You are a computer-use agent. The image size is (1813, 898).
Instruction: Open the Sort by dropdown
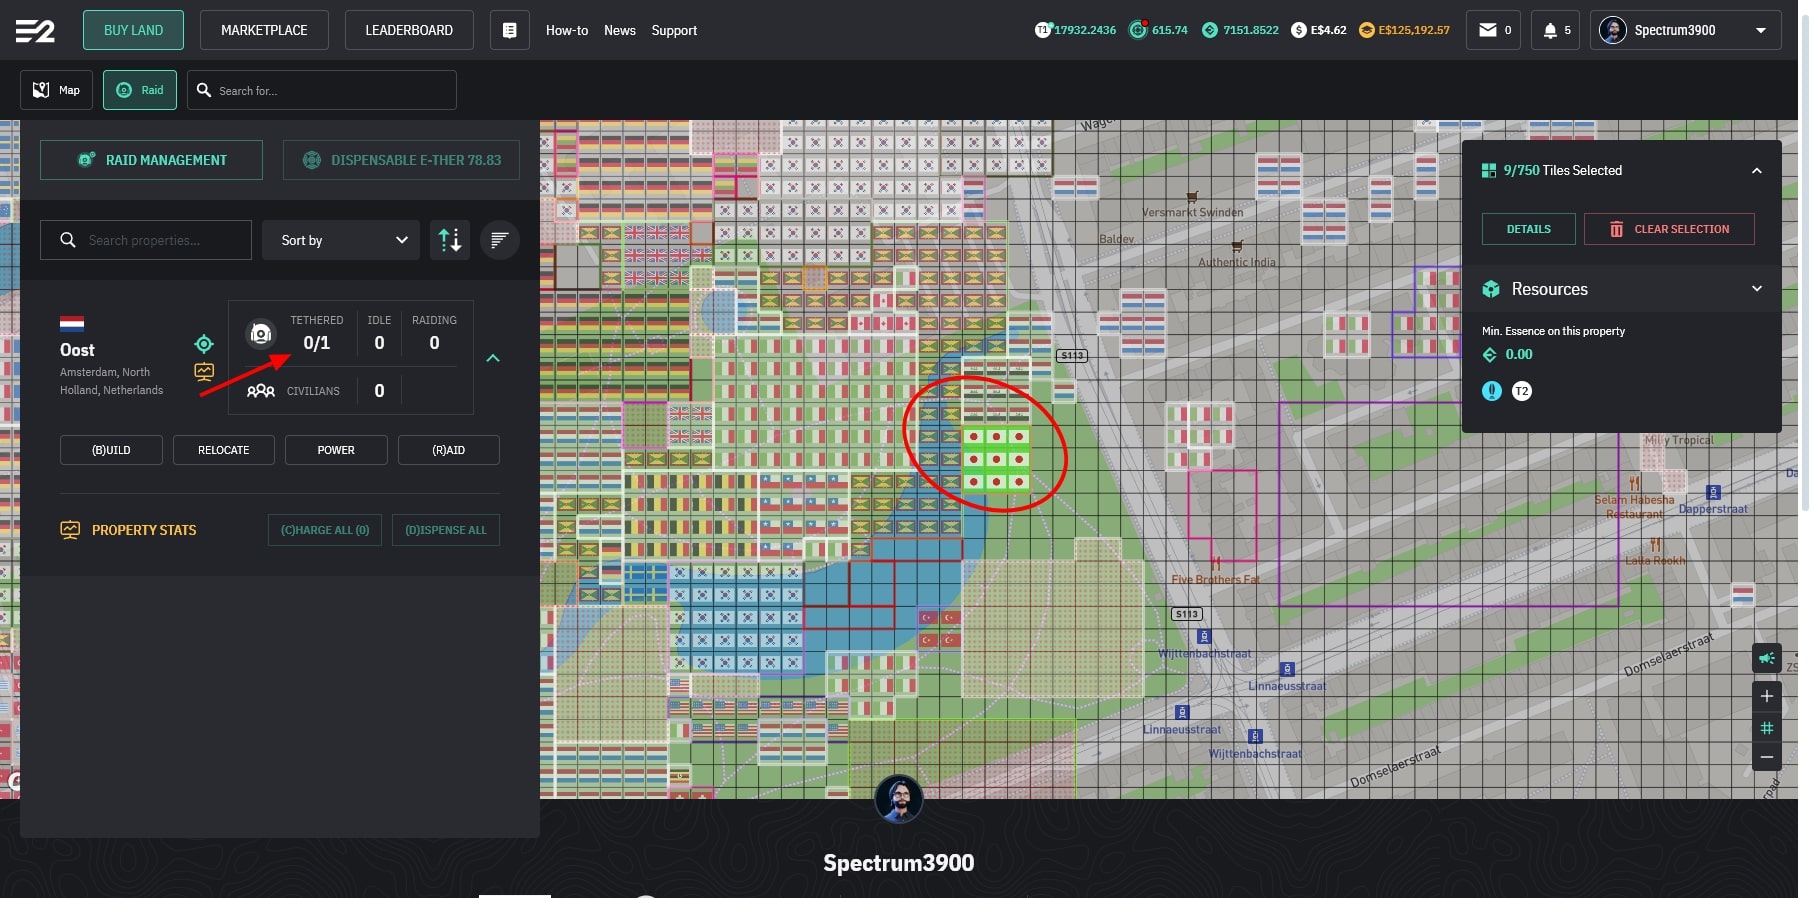[341, 240]
